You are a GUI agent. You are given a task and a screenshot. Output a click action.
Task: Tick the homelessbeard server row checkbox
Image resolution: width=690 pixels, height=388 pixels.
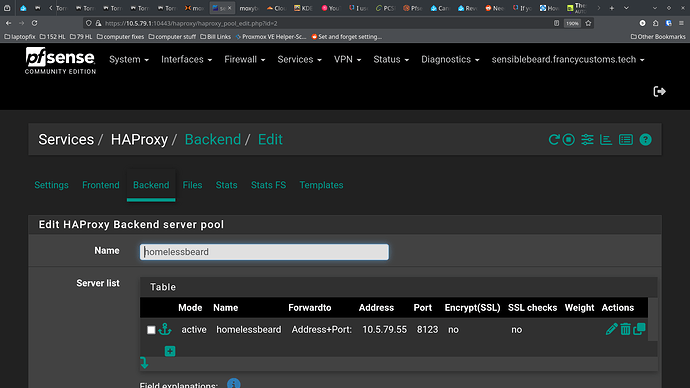[151, 330]
